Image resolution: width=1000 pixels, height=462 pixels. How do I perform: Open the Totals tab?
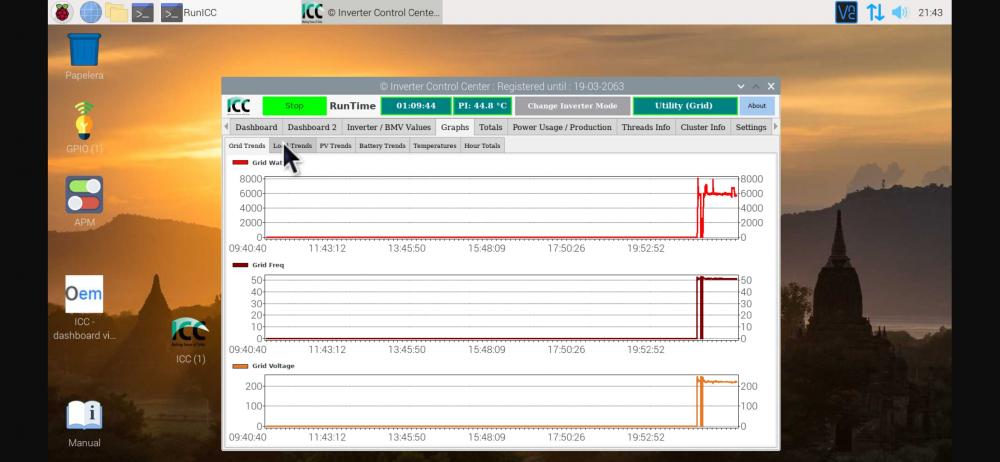coord(490,127)
